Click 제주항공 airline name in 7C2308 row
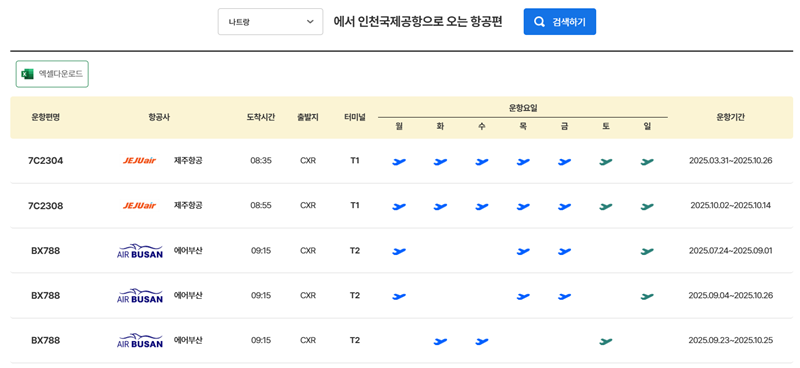Image resolution: width=800 pixels, height=368 pixels. [188, 205]
